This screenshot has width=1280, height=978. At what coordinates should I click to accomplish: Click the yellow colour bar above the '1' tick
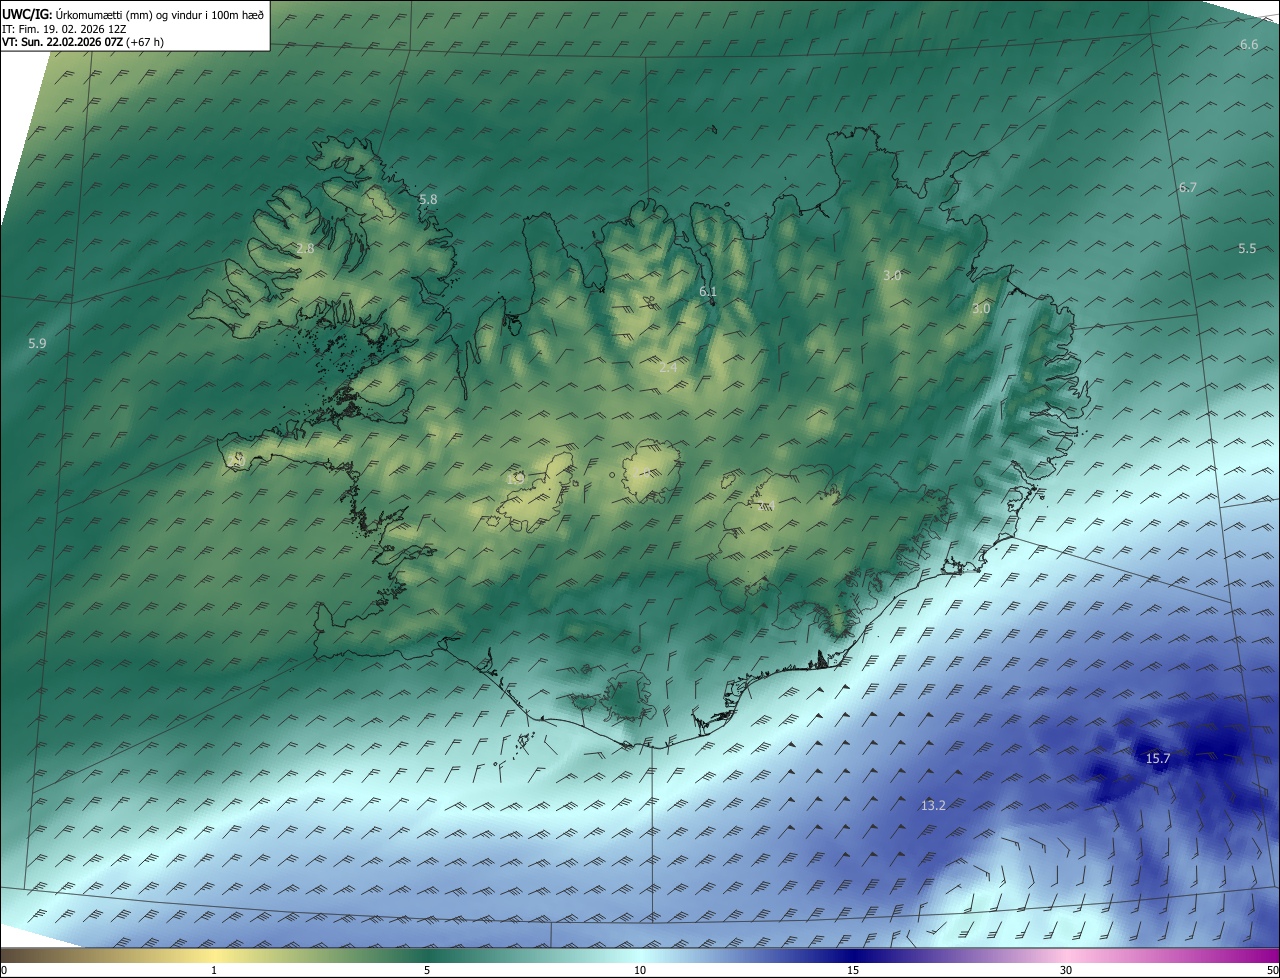(x=214, y=955)
